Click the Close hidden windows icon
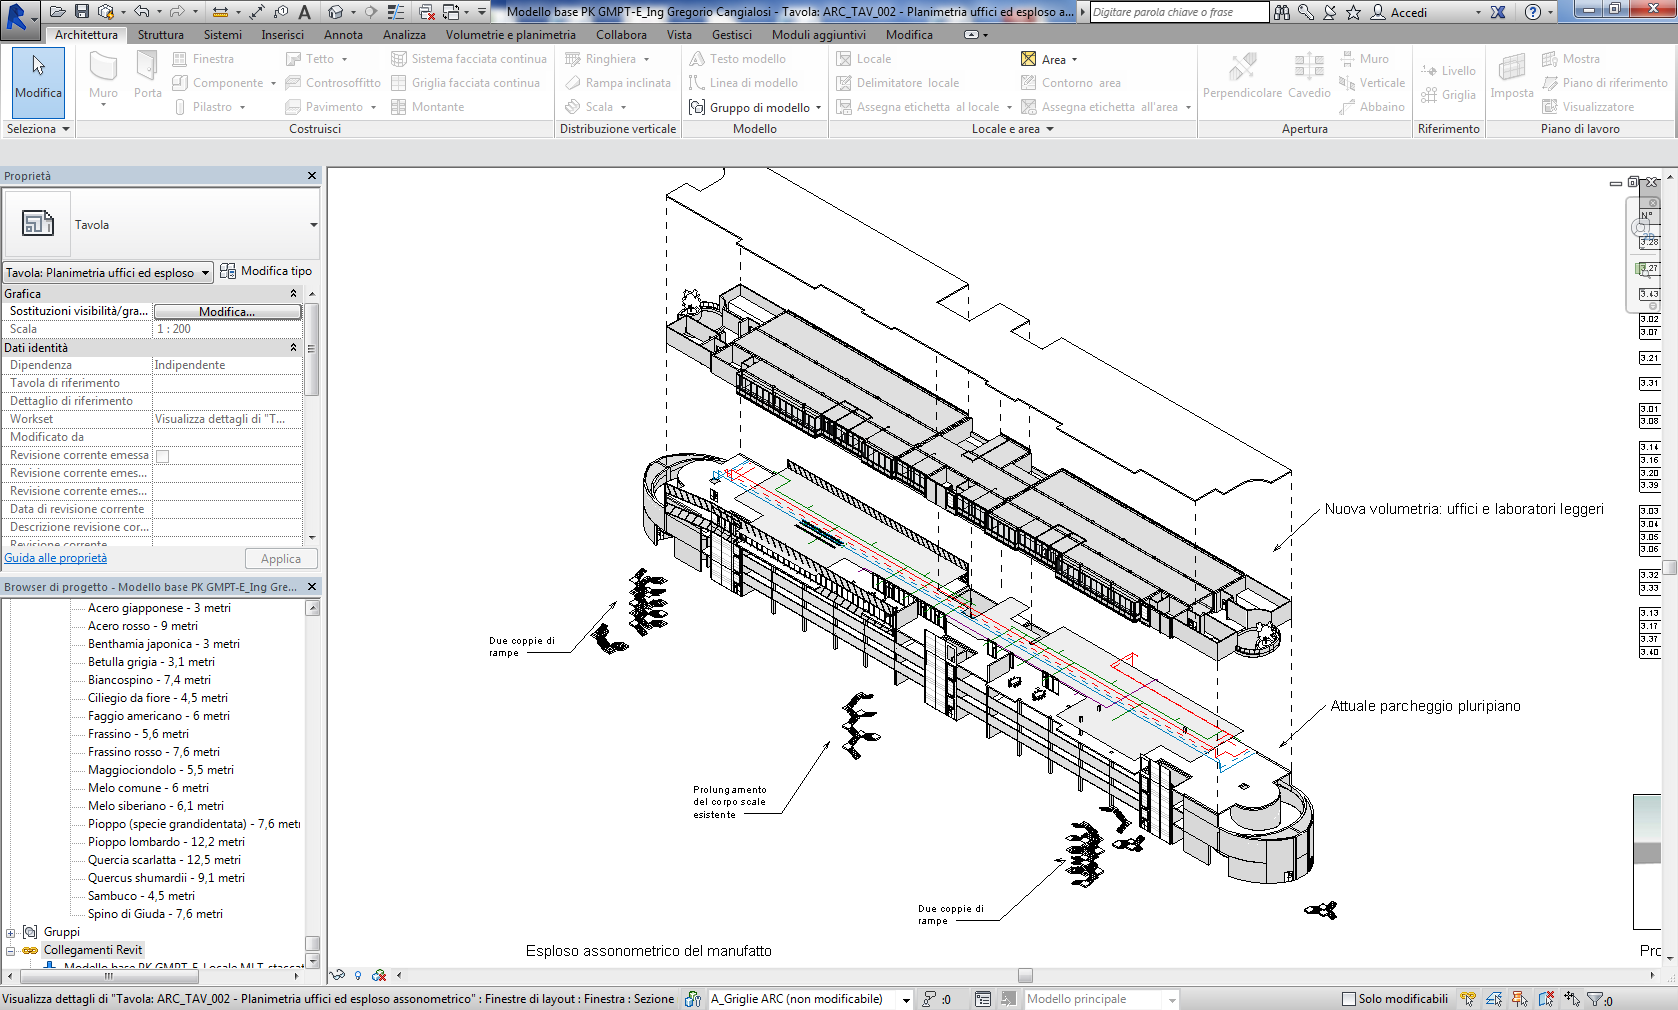This screenshot has height=1010, width=1678. coord(427,12)
